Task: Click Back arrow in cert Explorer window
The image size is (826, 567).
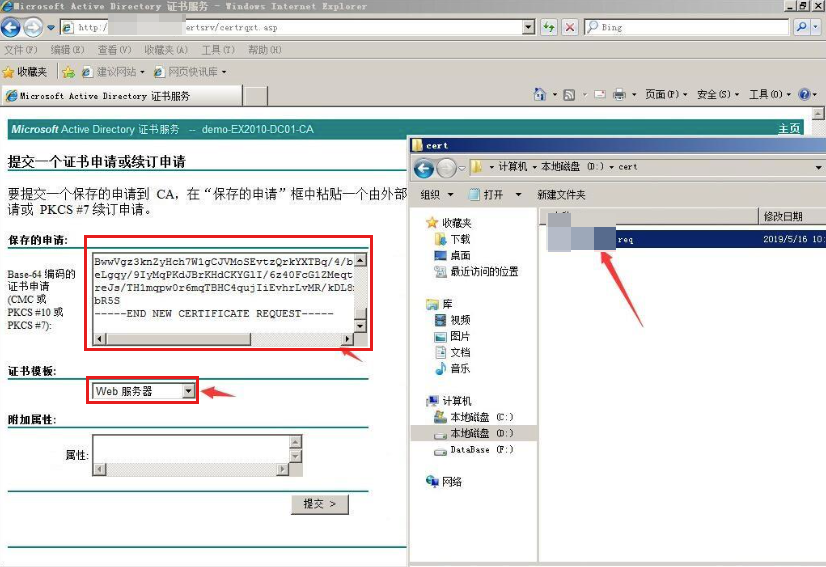Action: tap(424, 168)
